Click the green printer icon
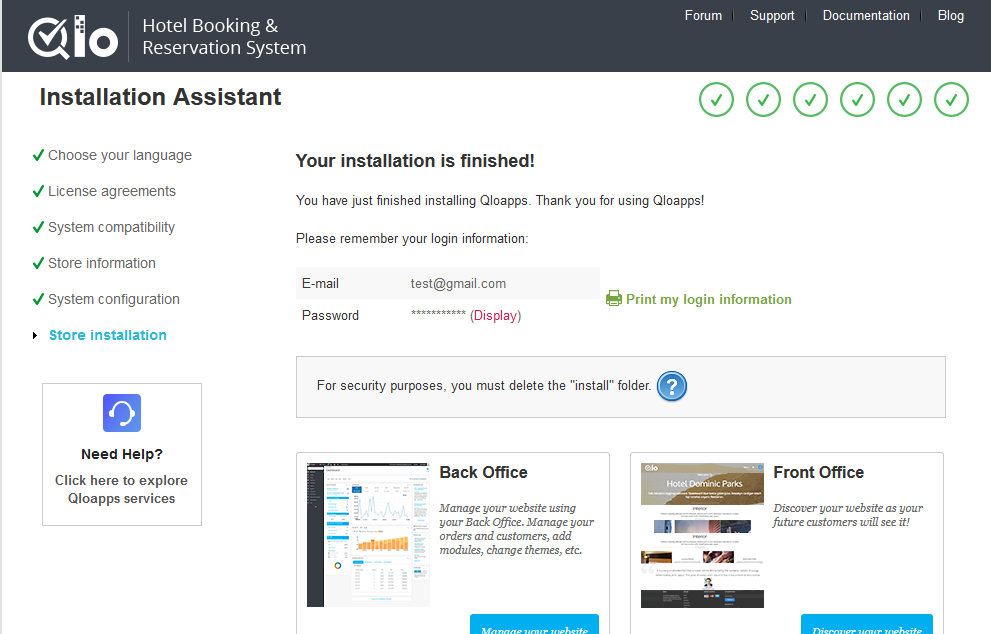The height and width of the screenshot is (634, 991). pyautogui.click(x=614, y=299)
